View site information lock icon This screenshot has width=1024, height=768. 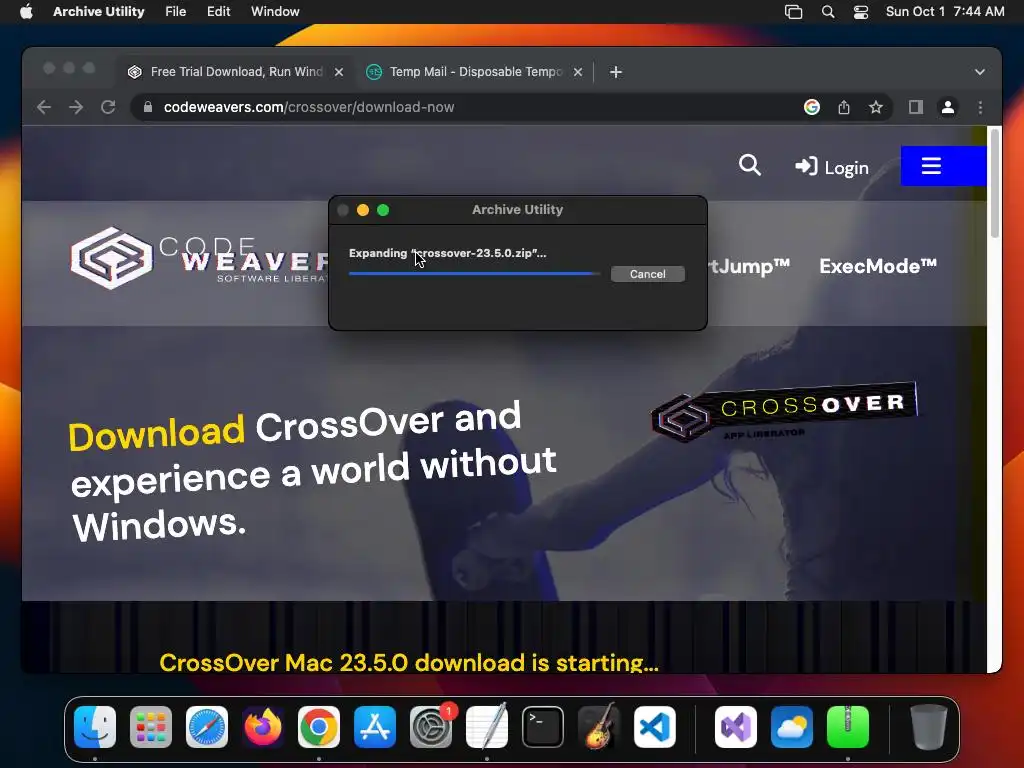click(148, 107)
